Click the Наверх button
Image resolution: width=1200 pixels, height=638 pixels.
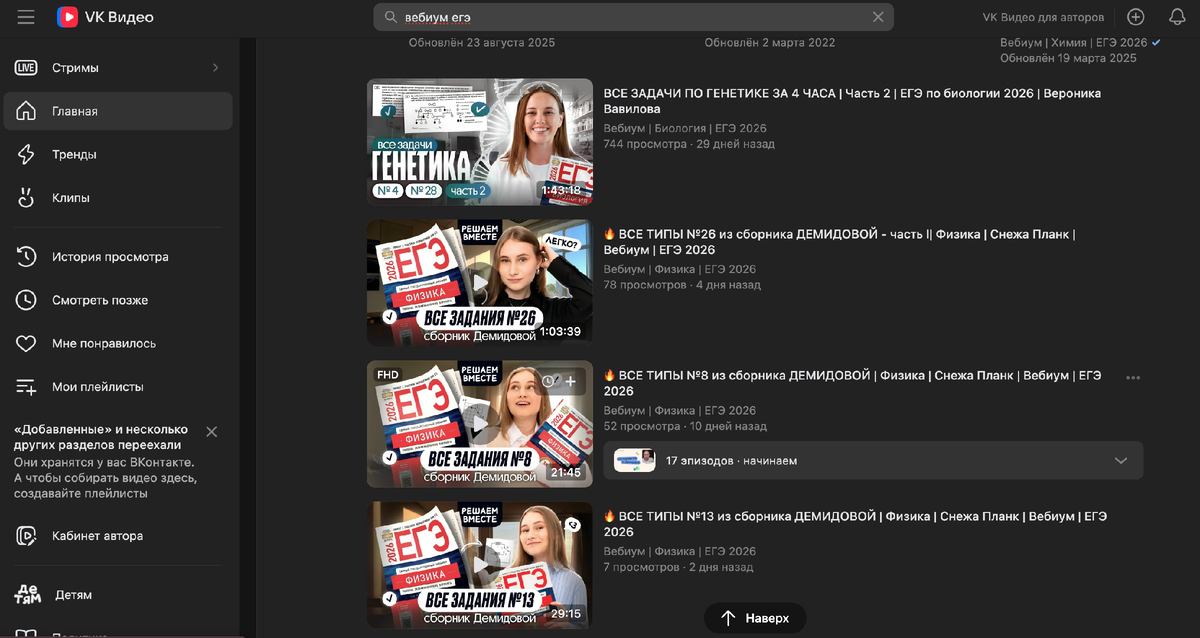tap(755, 618)
